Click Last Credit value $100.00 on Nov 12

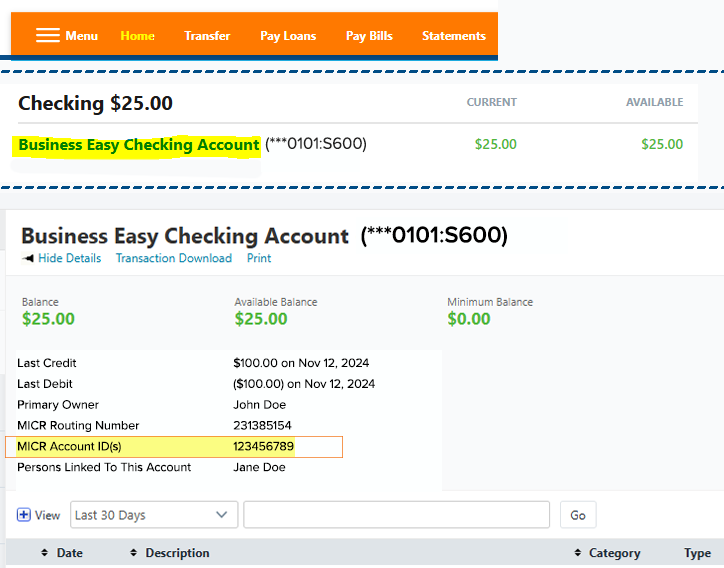click(301, 363)
